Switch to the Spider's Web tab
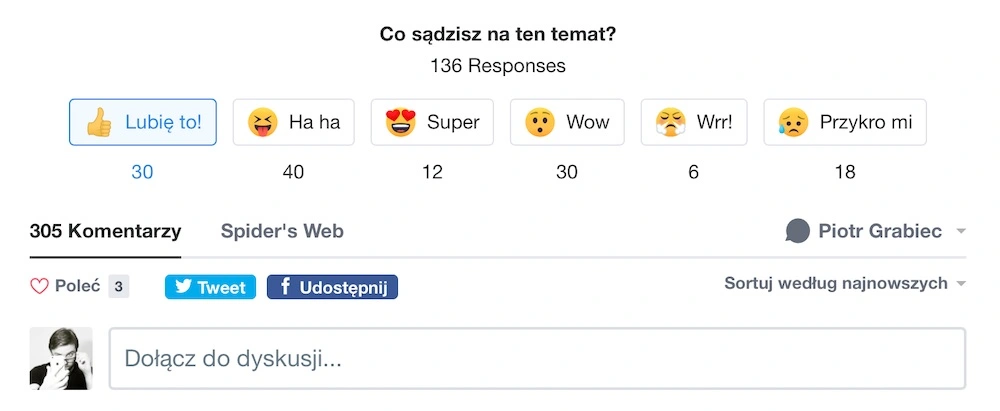 (282, 231)
